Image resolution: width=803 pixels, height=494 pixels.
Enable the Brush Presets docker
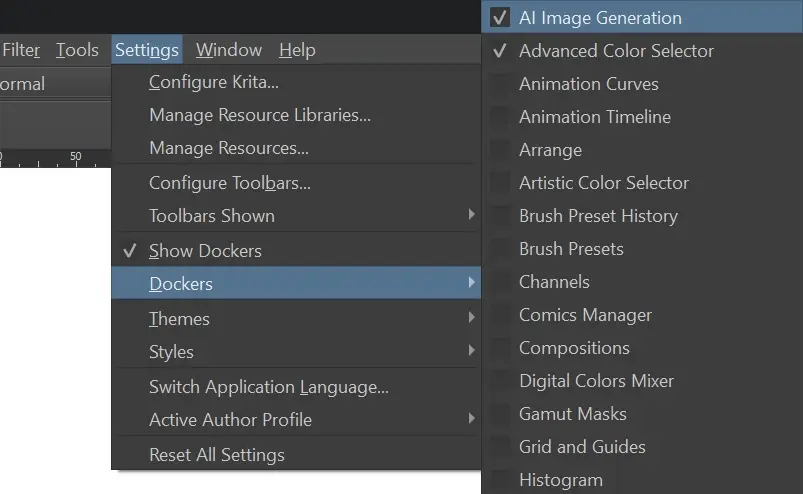pos(642,249)
